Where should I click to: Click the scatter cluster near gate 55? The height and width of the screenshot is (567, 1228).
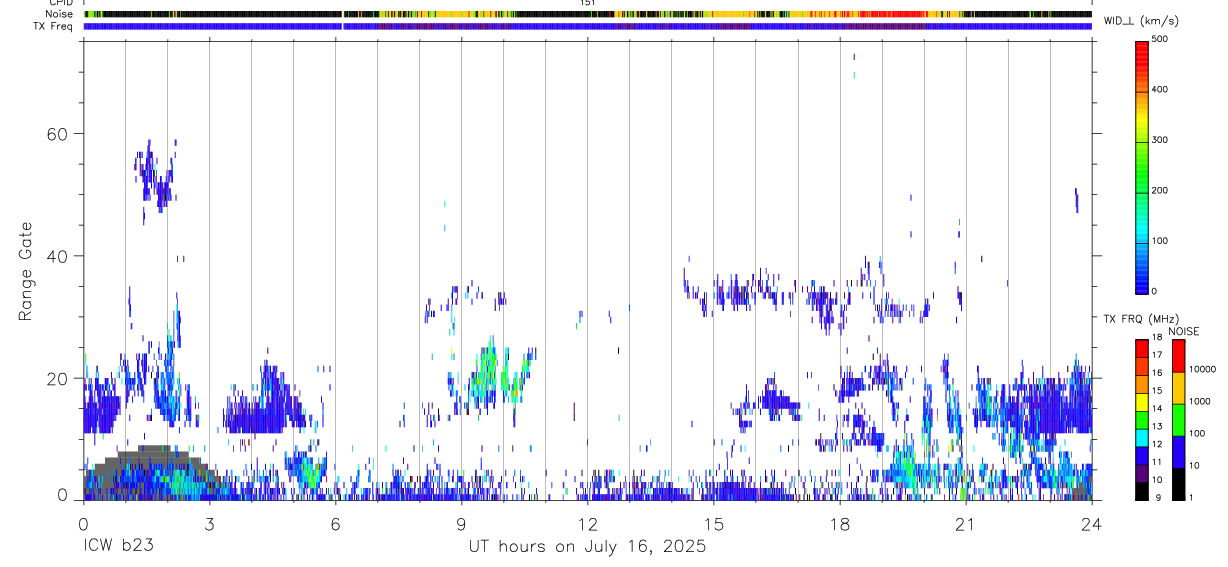click(155, 178)
